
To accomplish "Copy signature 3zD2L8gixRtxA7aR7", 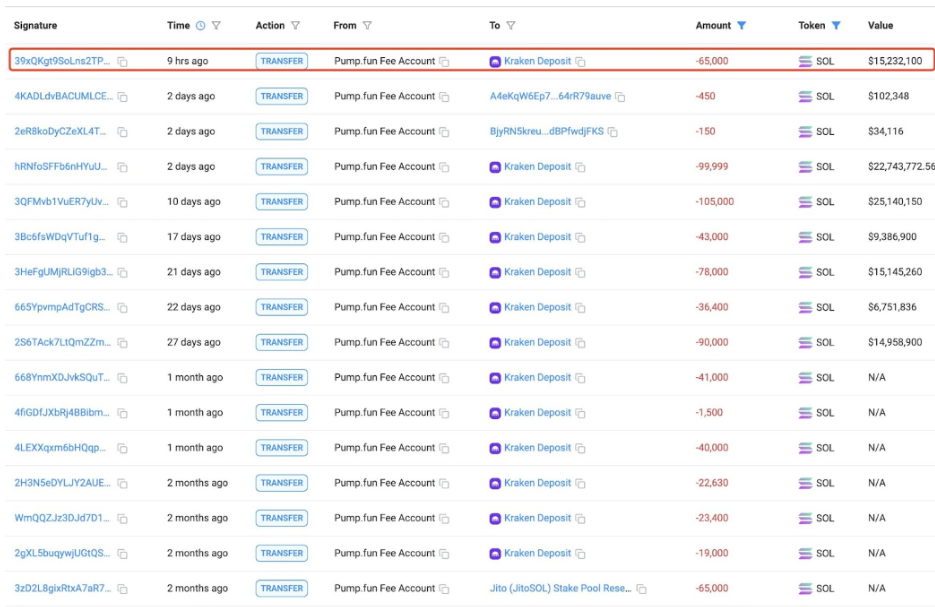I will (x=122, y=589).
